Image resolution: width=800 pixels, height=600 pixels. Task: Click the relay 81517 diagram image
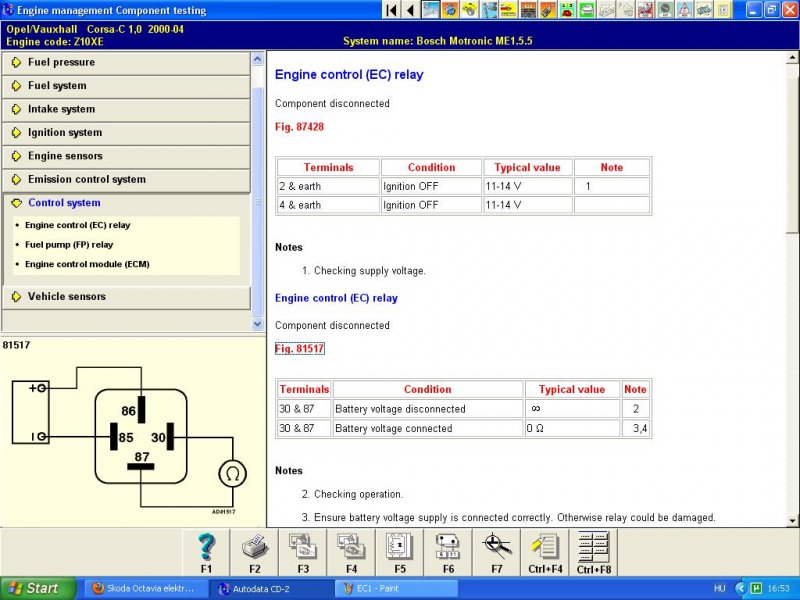[x=130, y=439]
